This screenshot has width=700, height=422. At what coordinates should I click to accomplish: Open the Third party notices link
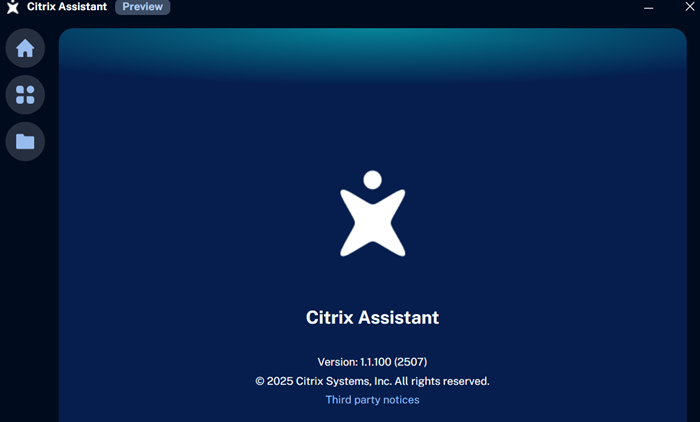(372, 400)
